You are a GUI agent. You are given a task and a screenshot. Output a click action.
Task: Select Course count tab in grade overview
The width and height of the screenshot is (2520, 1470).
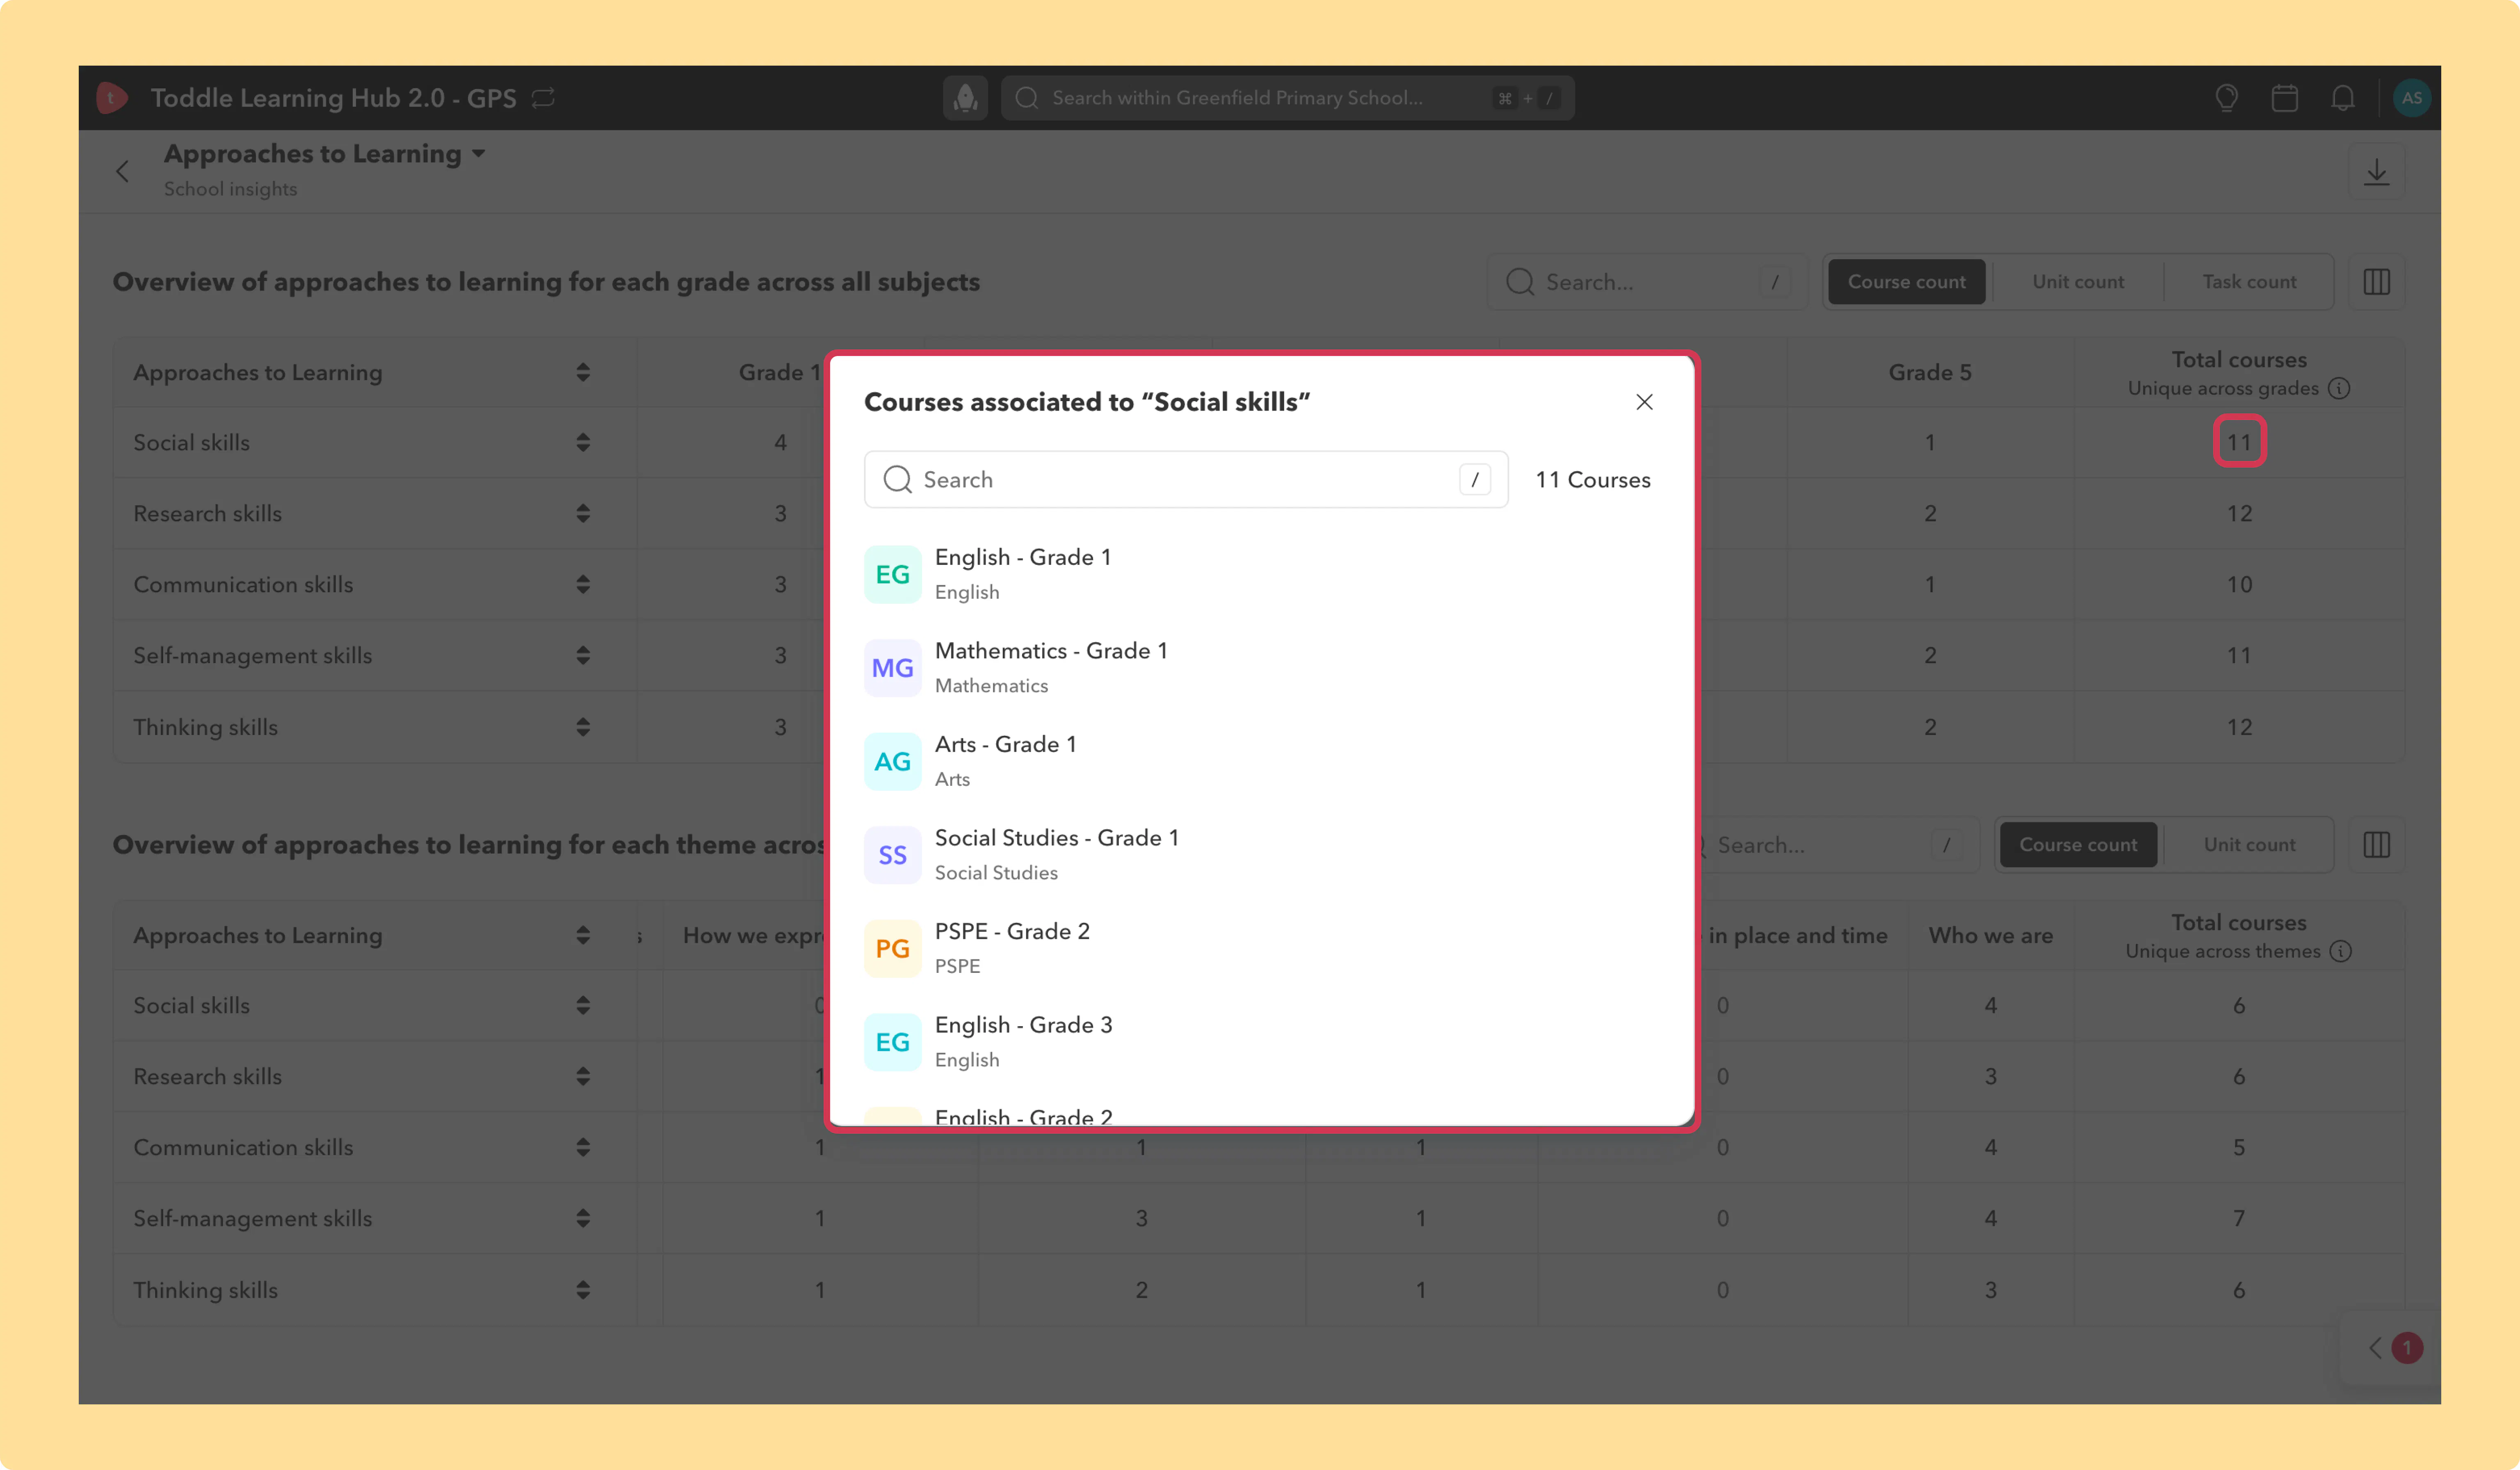pos(1907,282)
